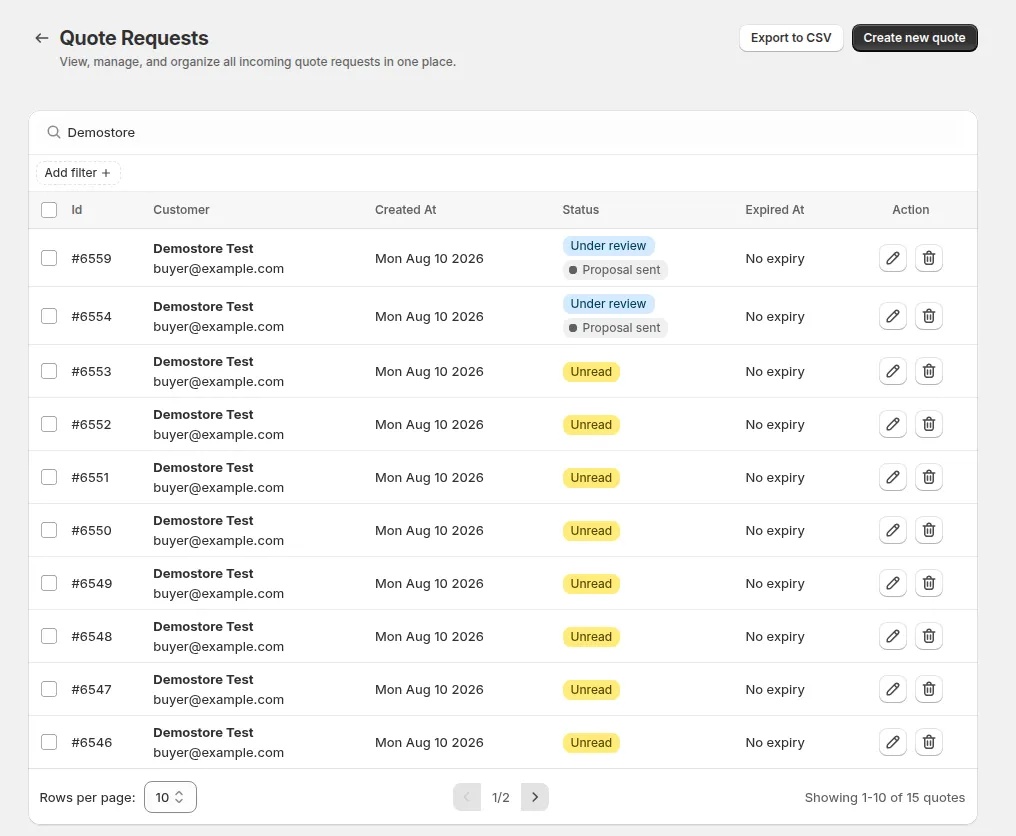Click Demostore Test name in row #6550
The image size is (1016, 836).
[203, 520]
